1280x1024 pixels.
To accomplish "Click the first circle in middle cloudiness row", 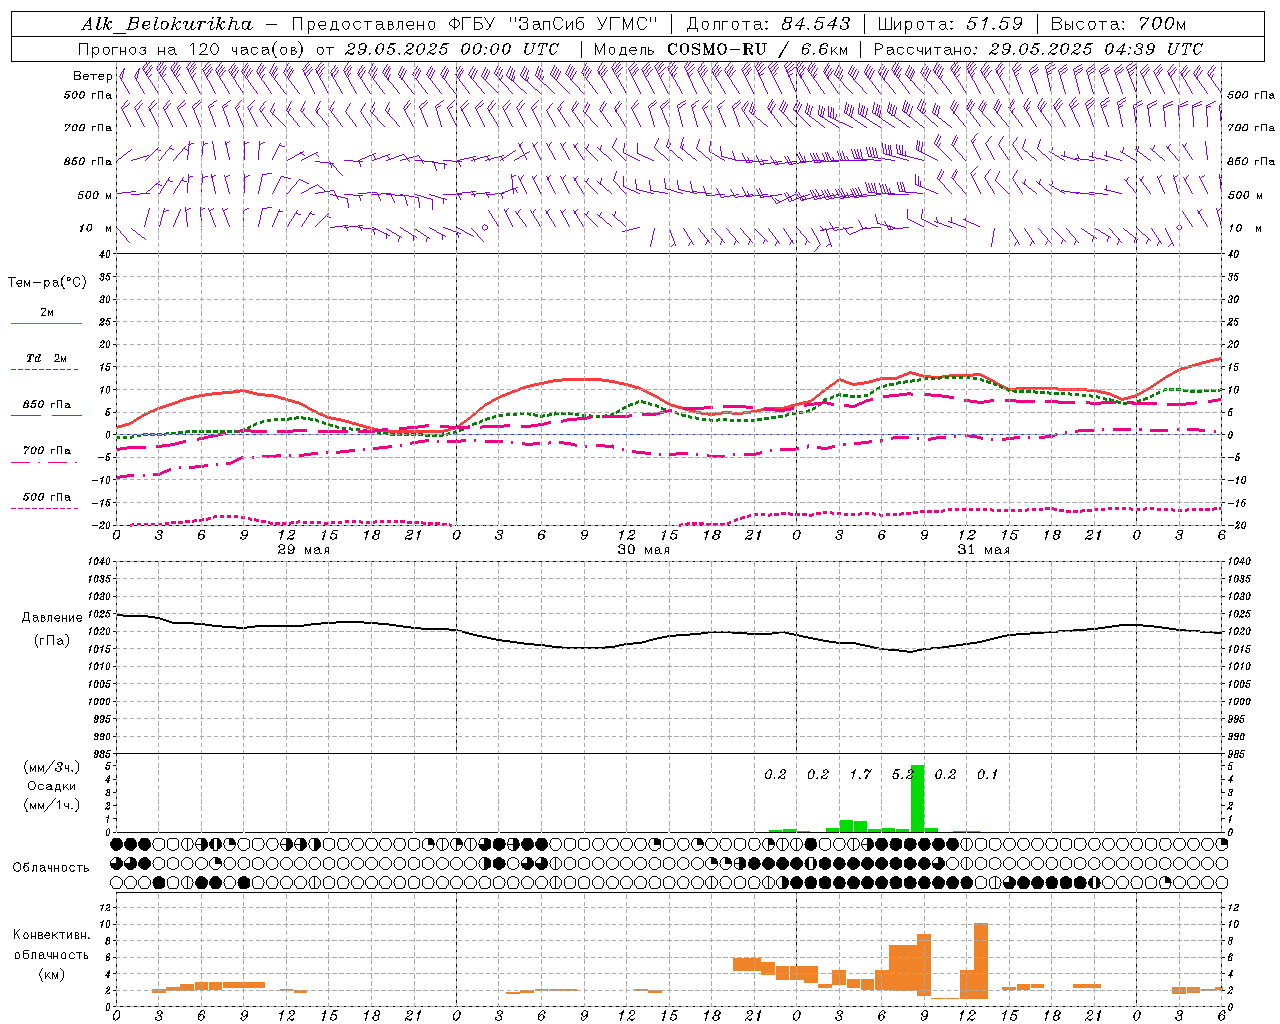I will (117, 863).
